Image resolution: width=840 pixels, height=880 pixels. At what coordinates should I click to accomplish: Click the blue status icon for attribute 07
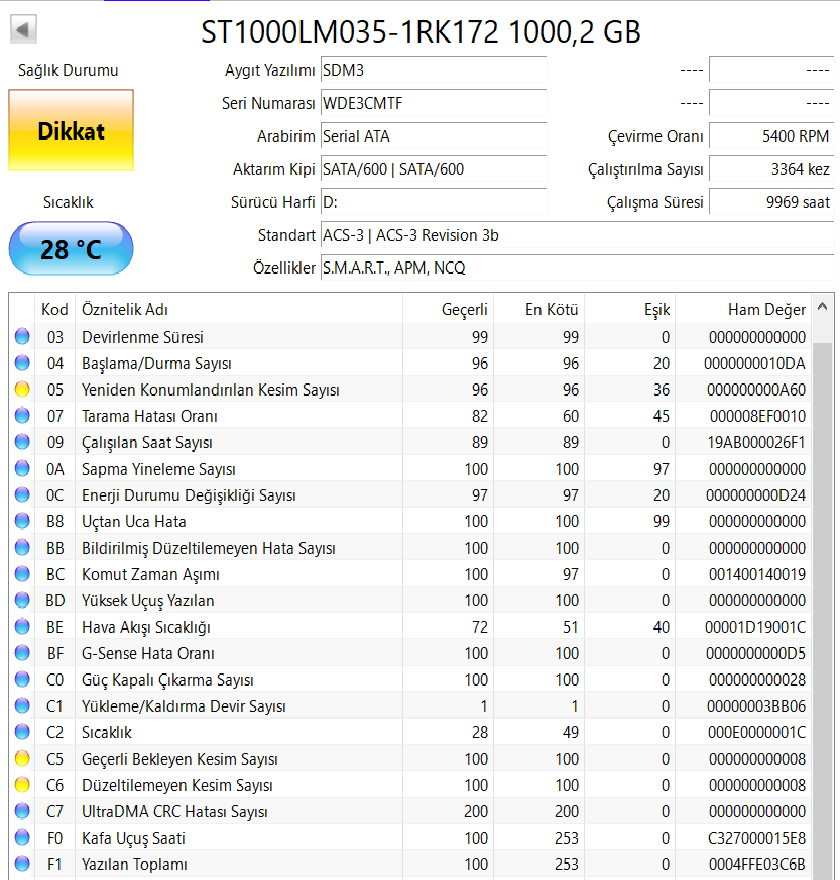[22, 416]
